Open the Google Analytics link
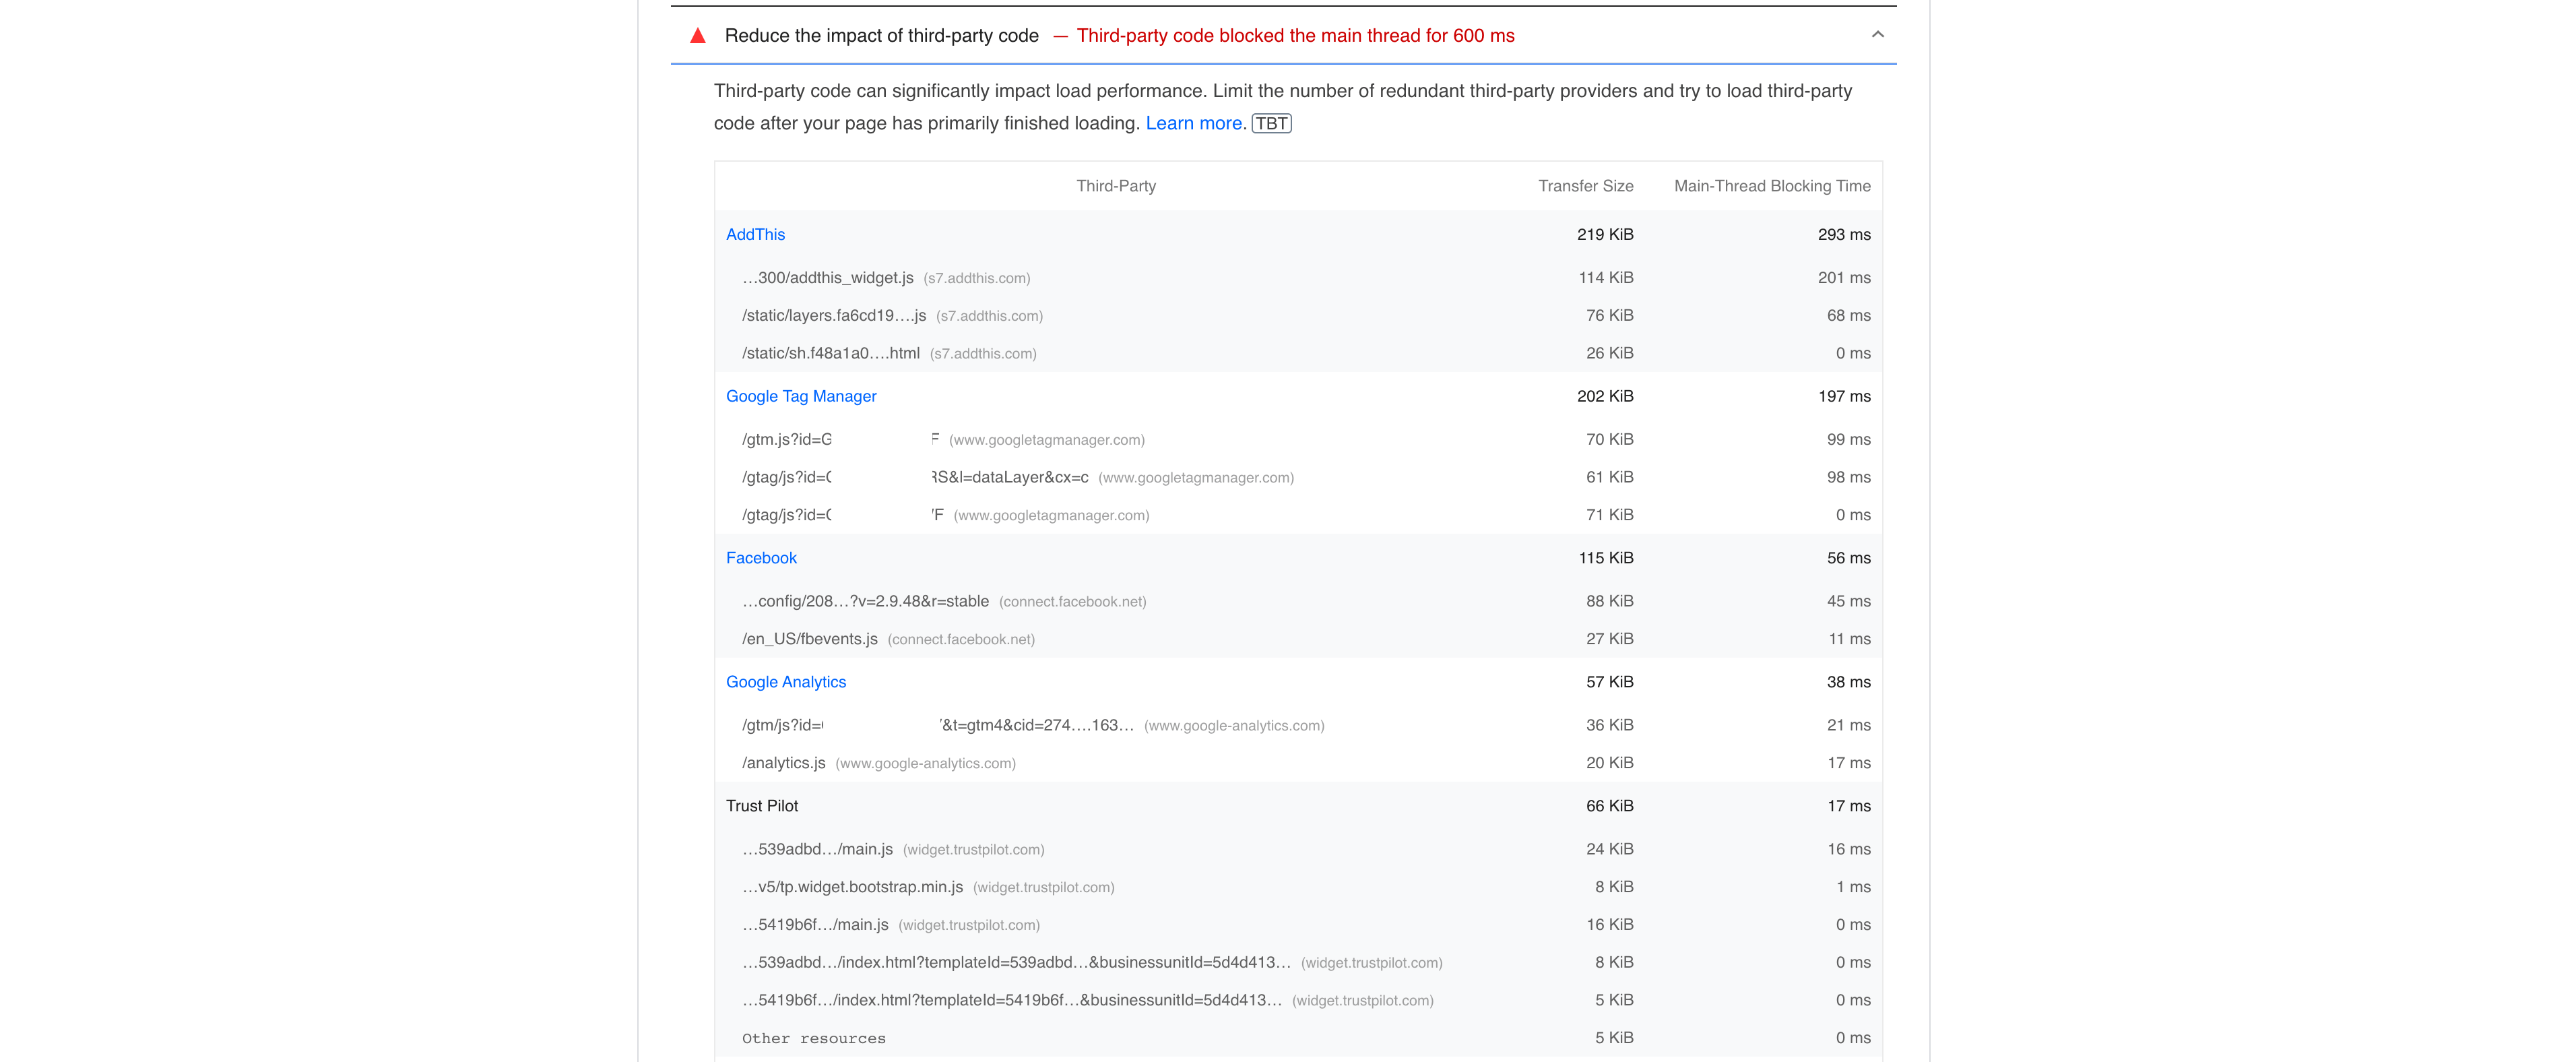Image resolution: width=2576 pixels, height=1062 pixels. pyautogui.click(x=786, y=682)
